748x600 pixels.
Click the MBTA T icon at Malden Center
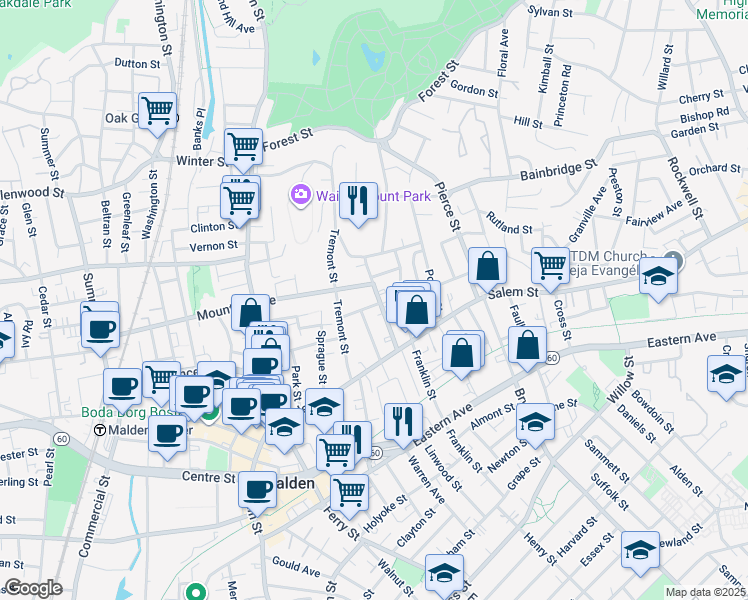(x=100, y=430)
